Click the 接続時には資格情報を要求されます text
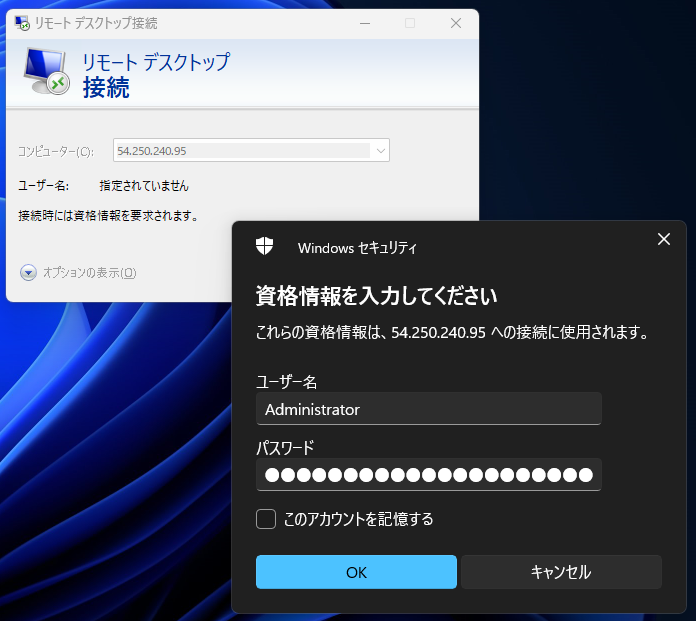Viewport: 696px width, 621px height. (x=108, y=216)
